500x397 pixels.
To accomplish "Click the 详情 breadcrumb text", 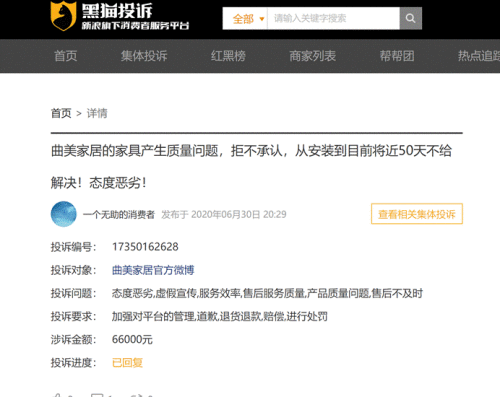I will coord(97,113).
